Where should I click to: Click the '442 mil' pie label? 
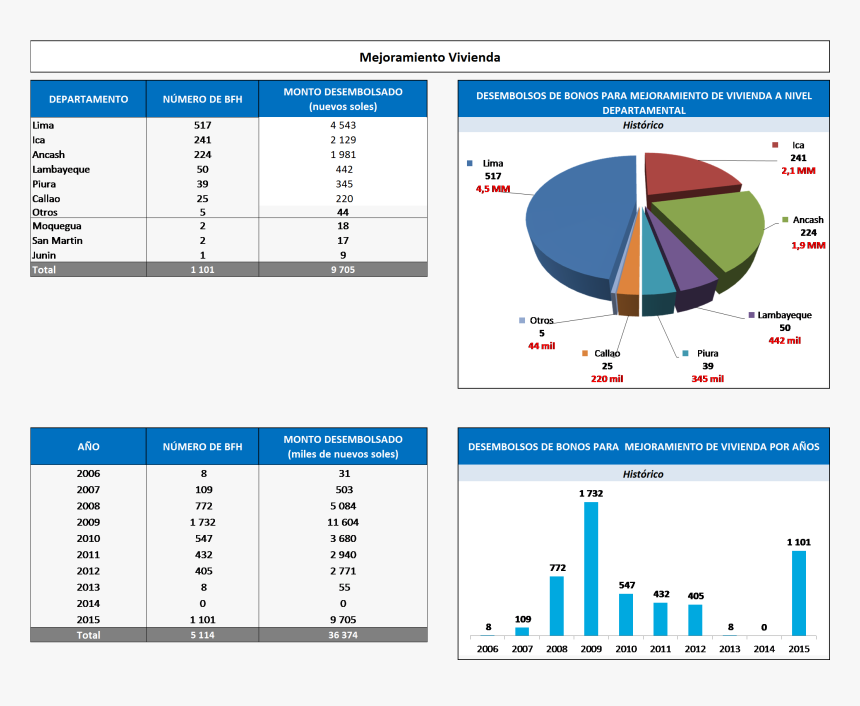(784, 341)
